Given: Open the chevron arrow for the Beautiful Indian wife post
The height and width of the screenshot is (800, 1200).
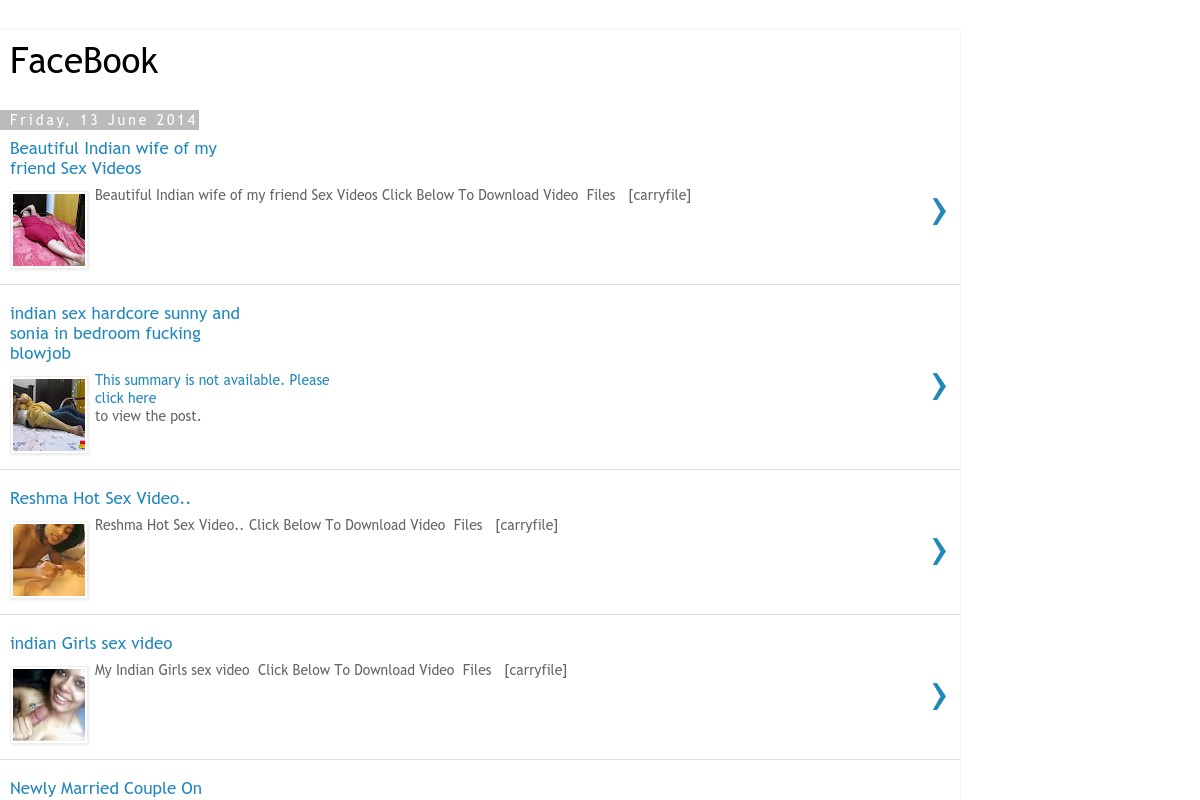Looking at the screenshot, I should [x=939, y=211].
